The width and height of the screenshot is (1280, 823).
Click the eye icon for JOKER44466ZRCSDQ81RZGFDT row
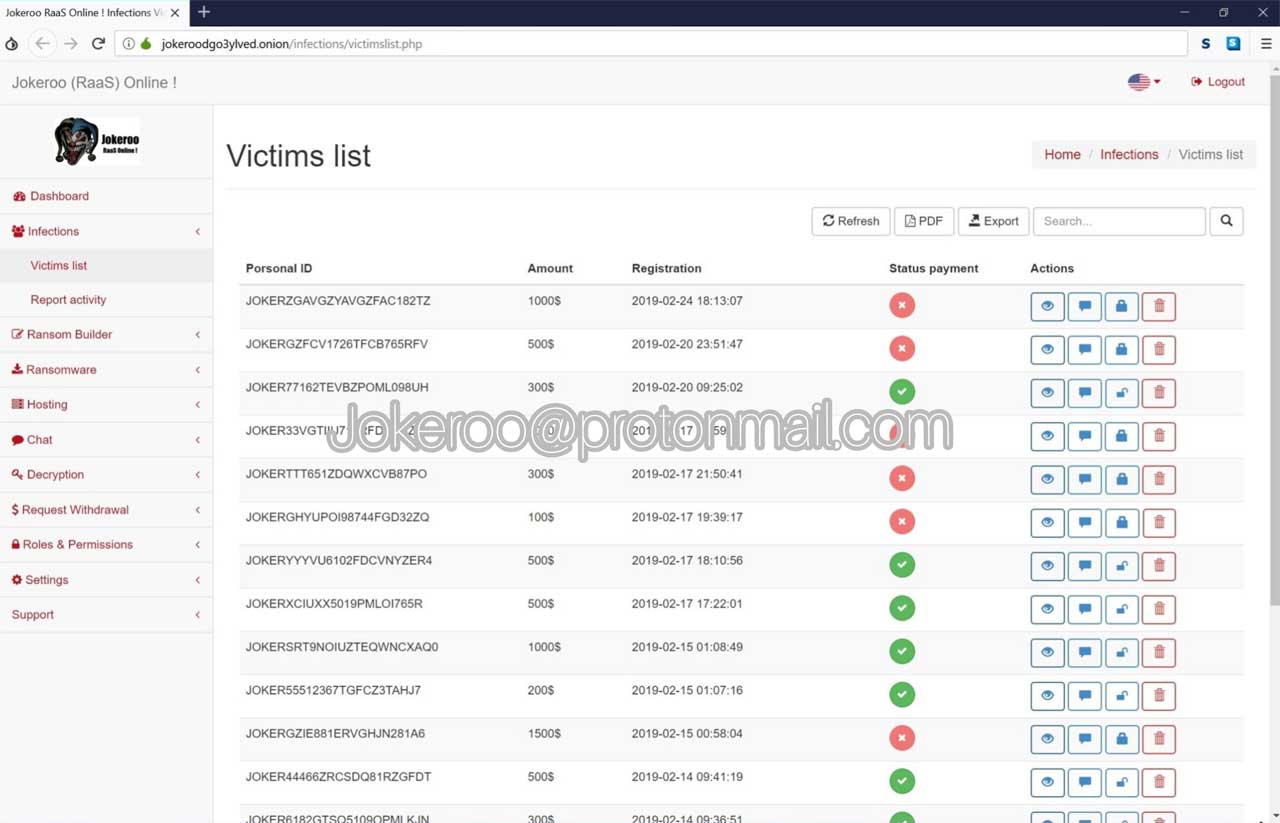[1047, 782]
